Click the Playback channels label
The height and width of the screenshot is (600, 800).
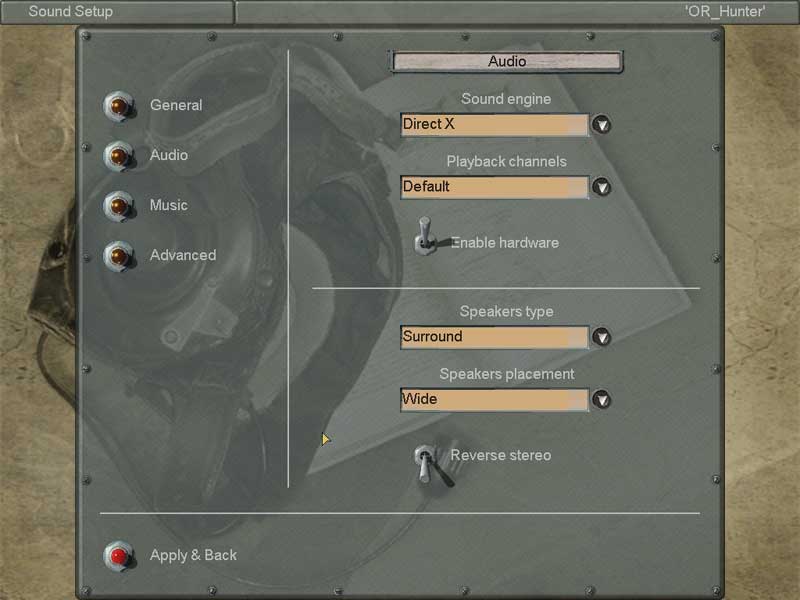pyautogui.click(x=507, y=162)
